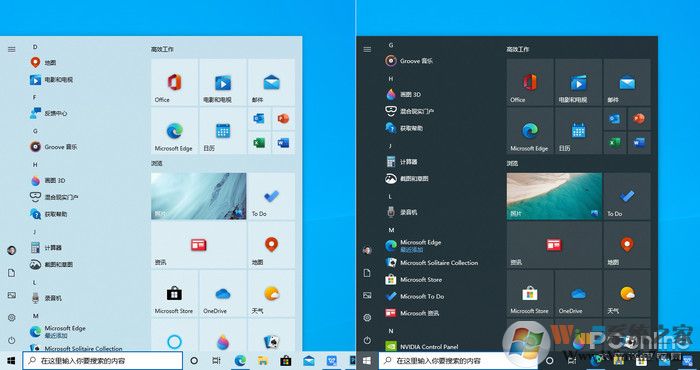Open Settings gear in dark Start sidebar
Screen dimensions: 700x370
pyautogui.click(x=367, y=317)
